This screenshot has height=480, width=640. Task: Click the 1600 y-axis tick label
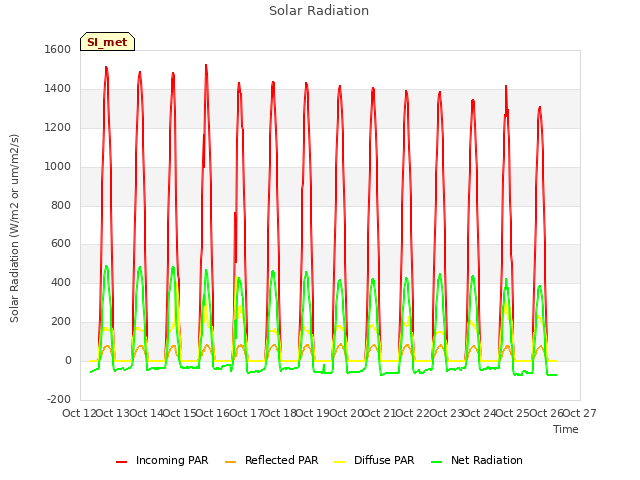[x=58, y=49]
